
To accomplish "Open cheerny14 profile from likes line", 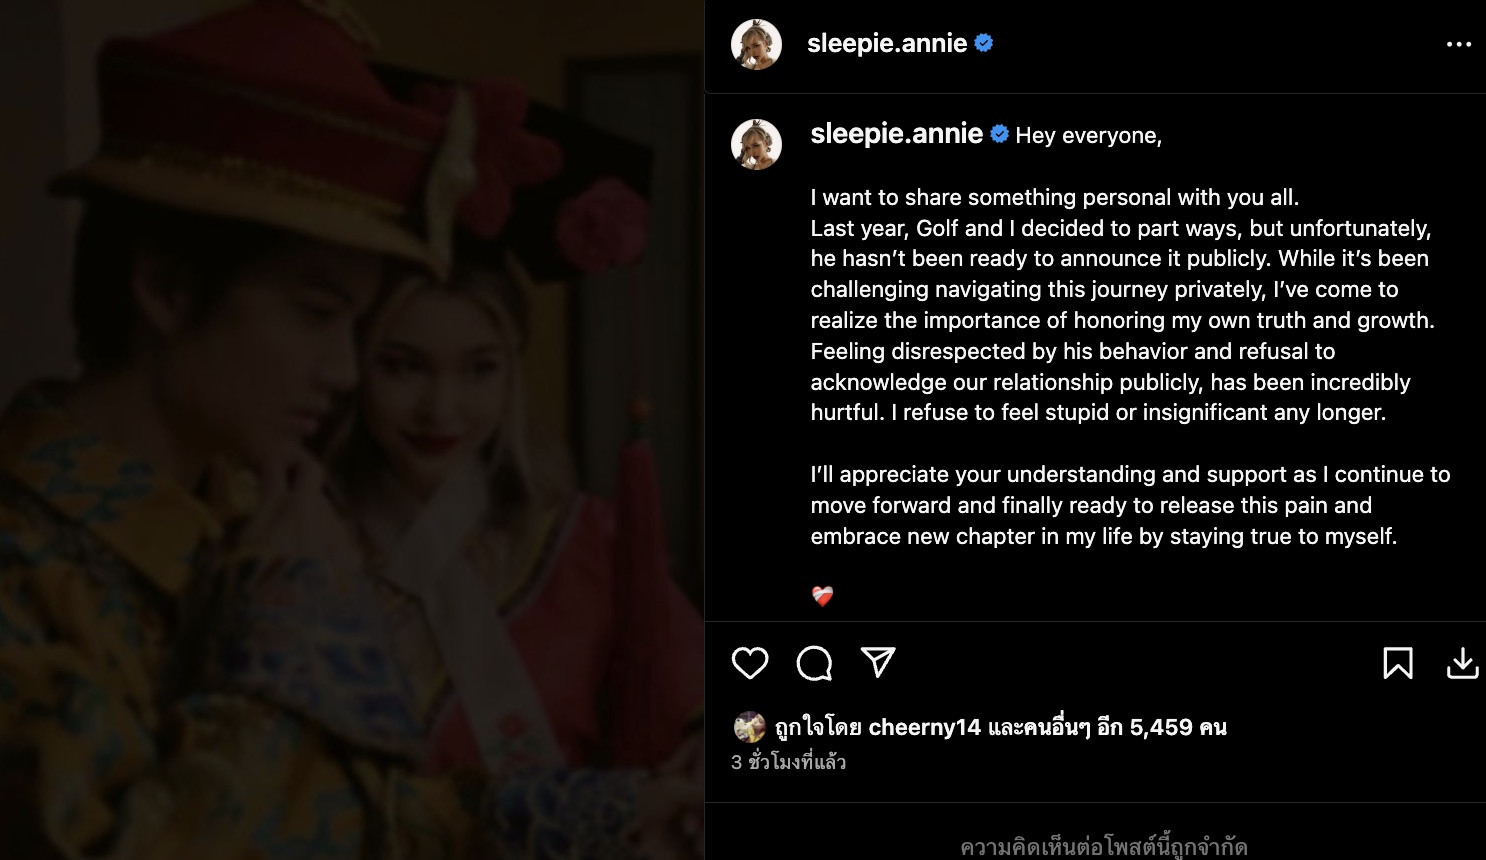I will (x=925, y=727).
